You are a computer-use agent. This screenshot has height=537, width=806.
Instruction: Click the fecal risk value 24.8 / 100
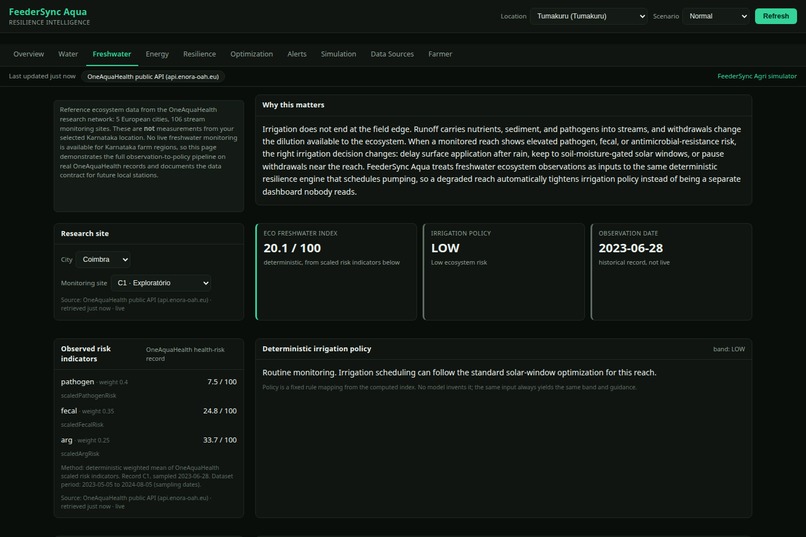[219, 411]
